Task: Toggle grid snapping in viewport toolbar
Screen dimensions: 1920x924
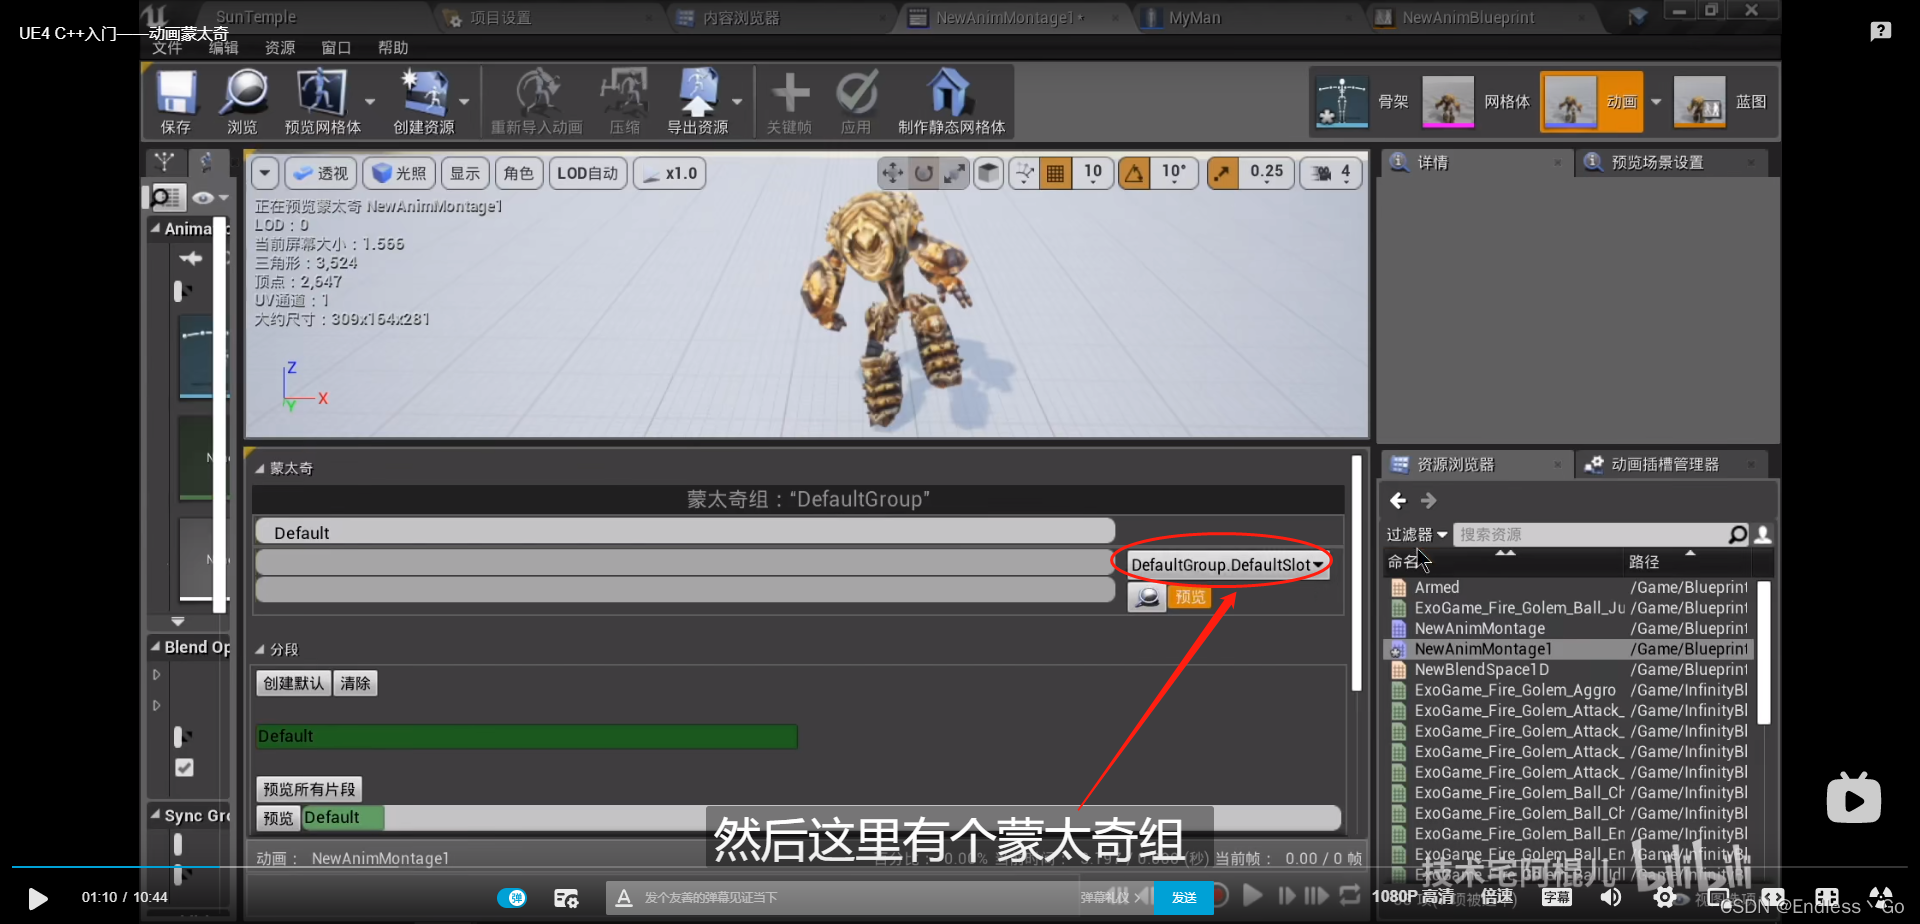Action: pos(1055,173)
